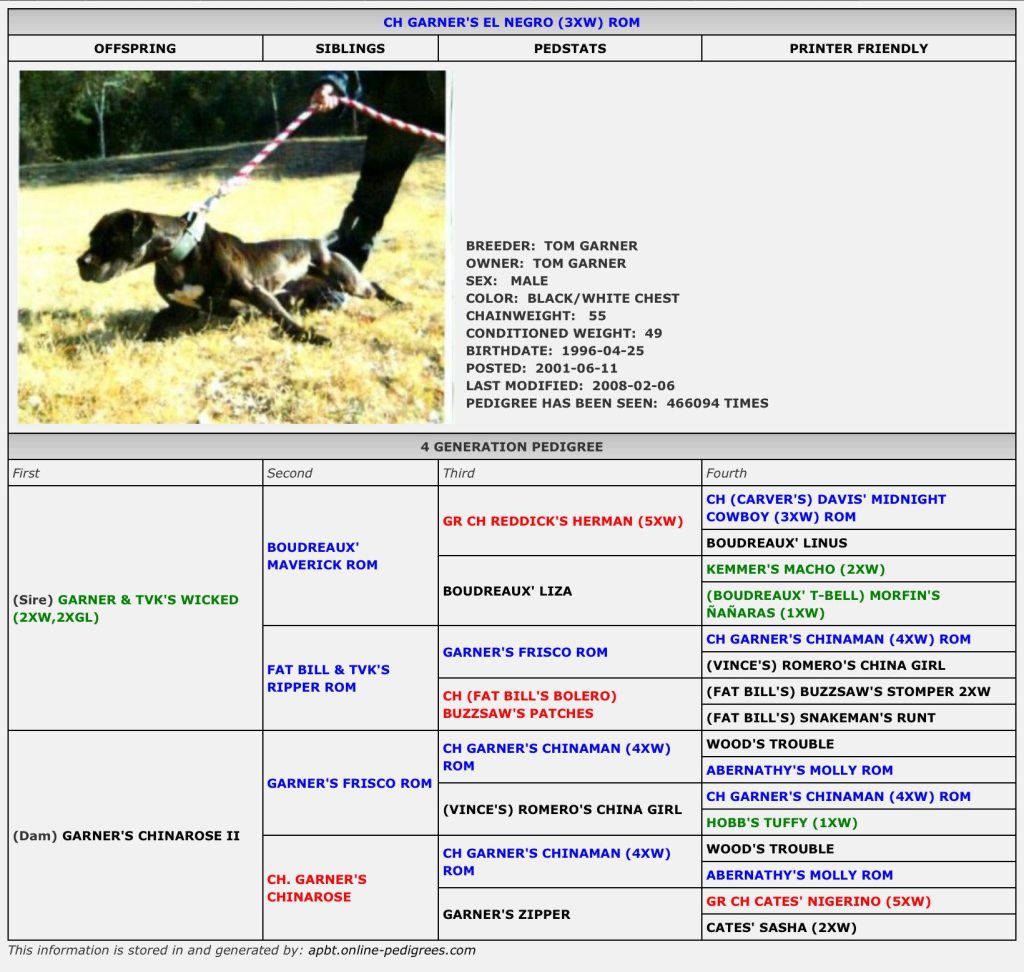Open the PEDSTATS tab
Viewport: 1024px width, 972px height.
coord(569,48)
